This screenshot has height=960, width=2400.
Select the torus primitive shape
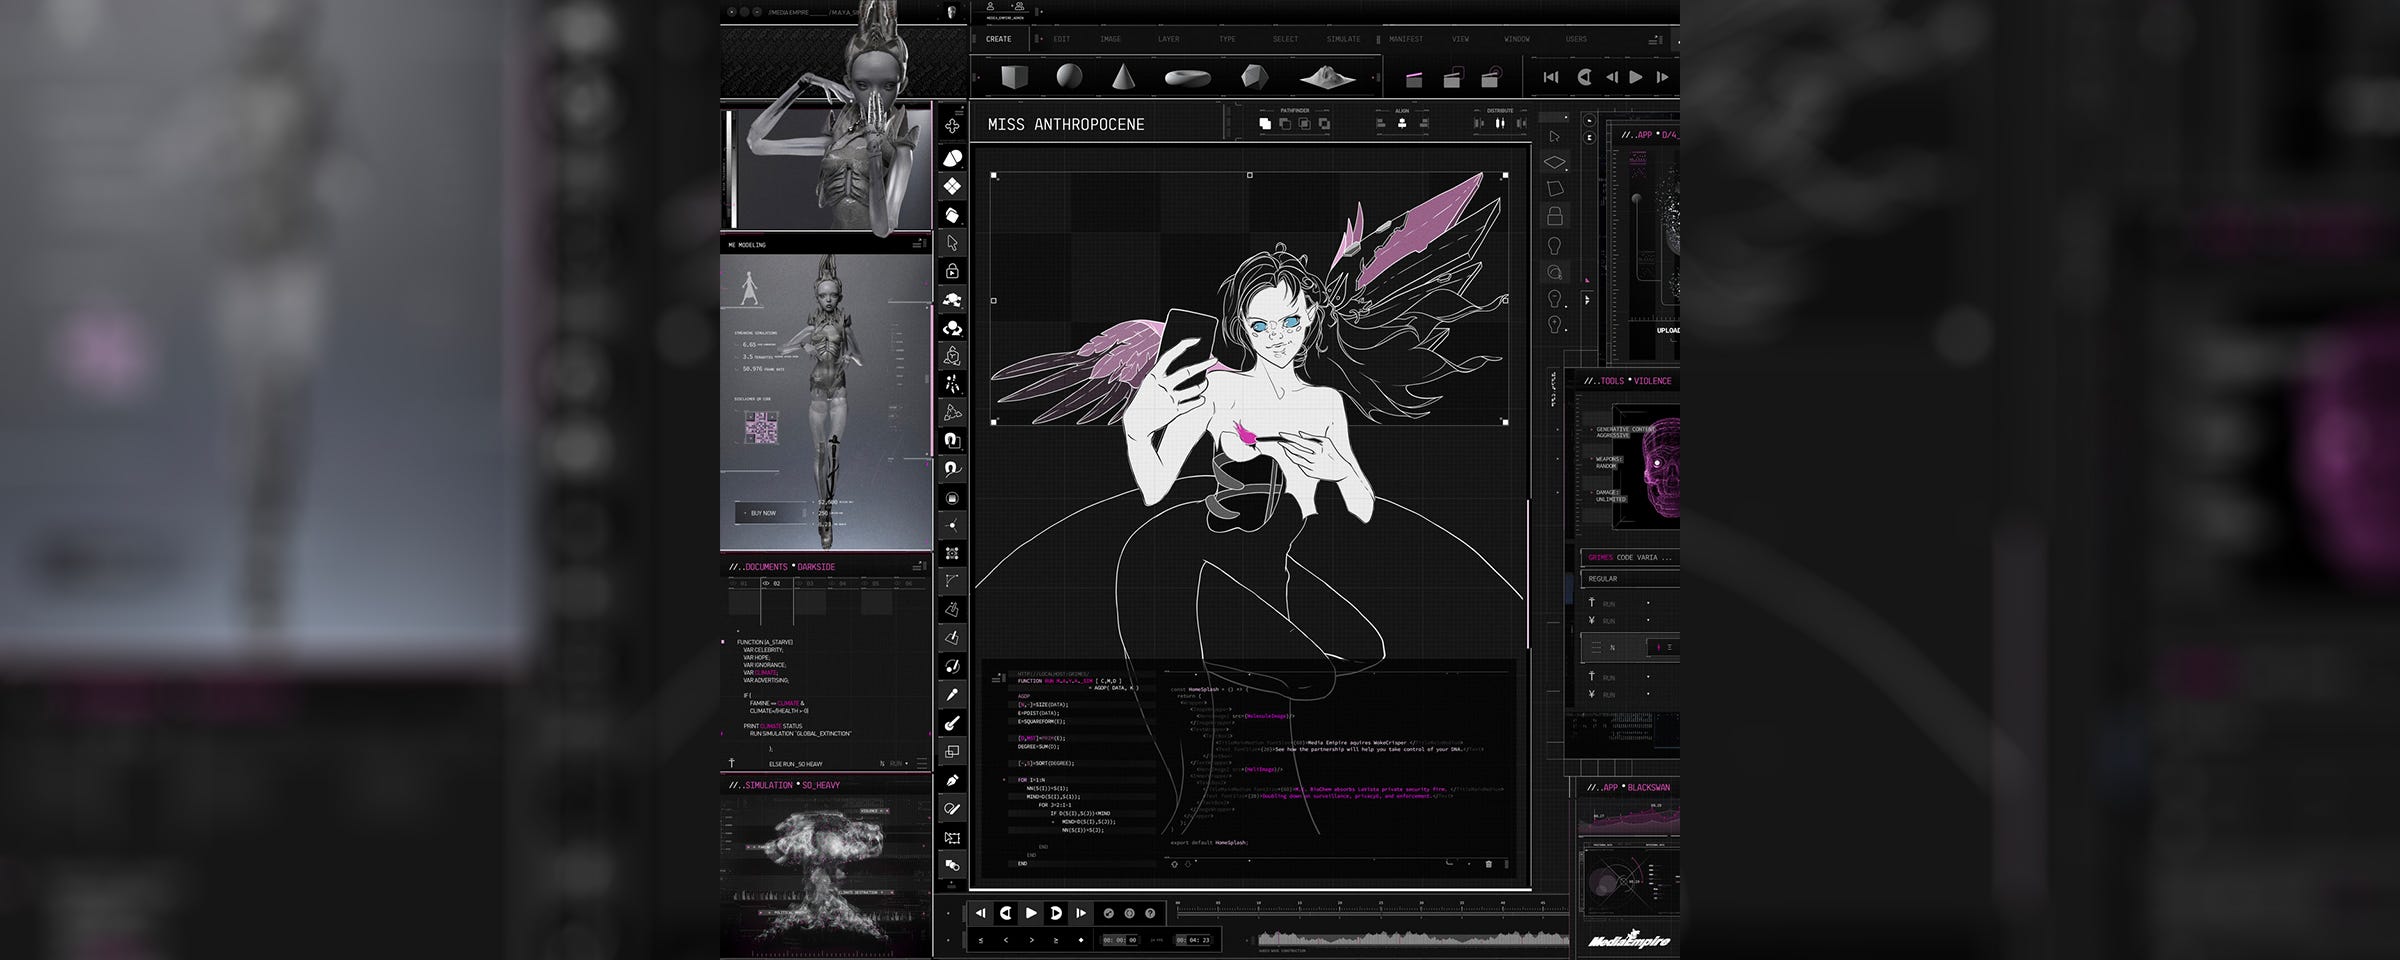click(x=1187, y=77)
